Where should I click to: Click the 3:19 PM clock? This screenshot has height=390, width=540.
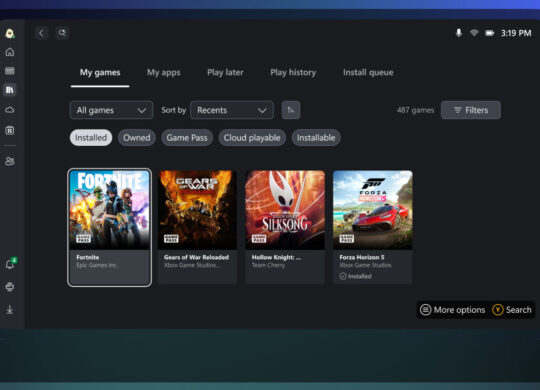pyautogui.click(x=516, y=33)
